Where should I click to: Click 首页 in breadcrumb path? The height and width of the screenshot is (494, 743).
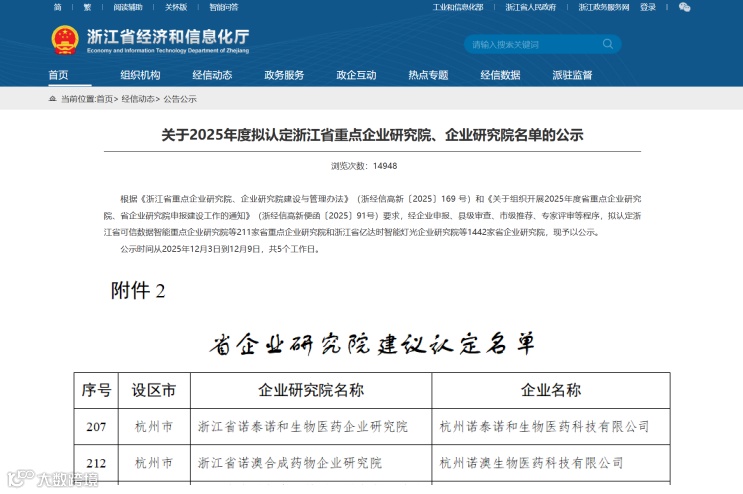point(105,99)
